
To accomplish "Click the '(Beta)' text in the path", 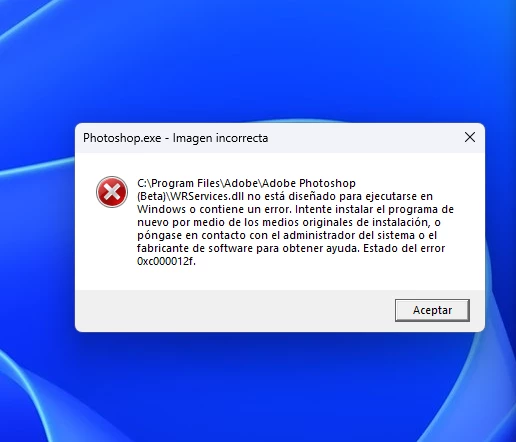I will pyautogui.click(x=151, y=196).
